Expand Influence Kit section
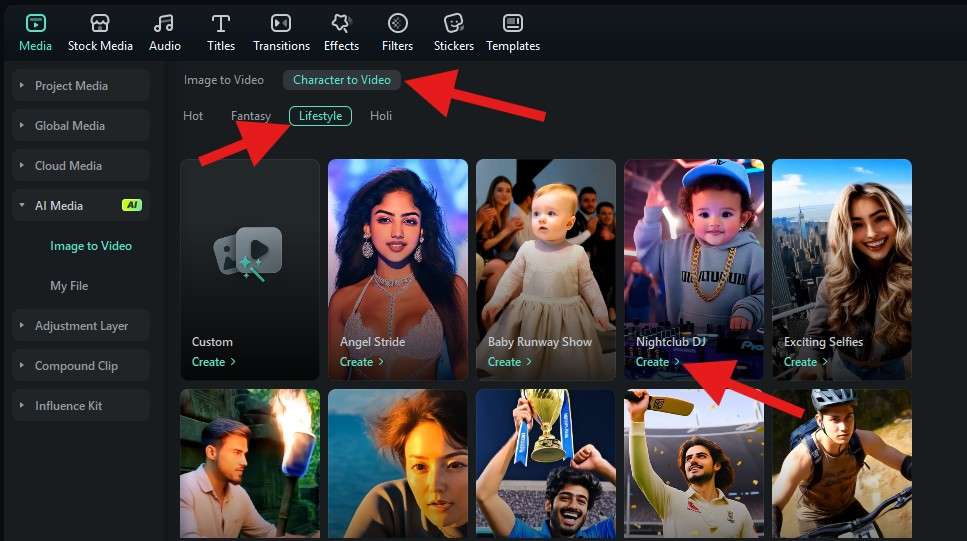967x541 pixels. [x=81, y=406]
